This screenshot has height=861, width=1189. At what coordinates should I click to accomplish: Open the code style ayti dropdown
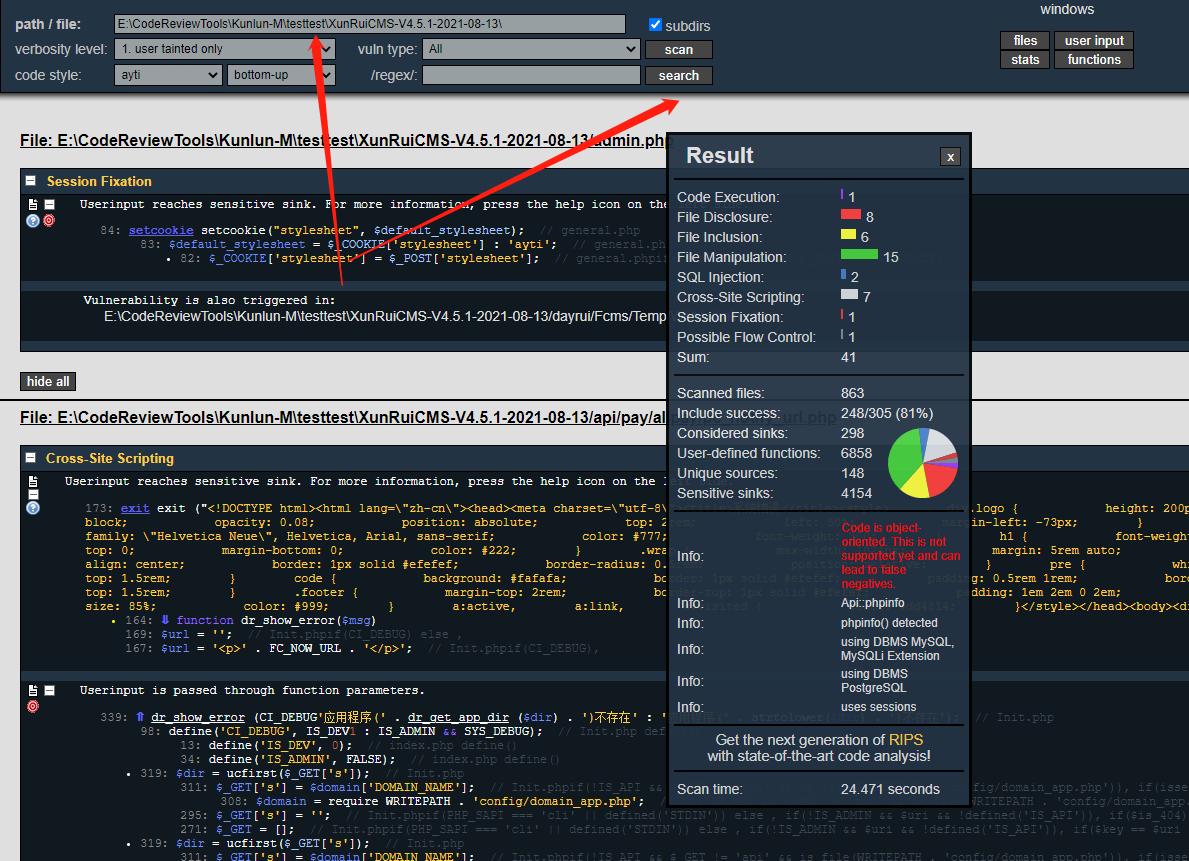168,74
